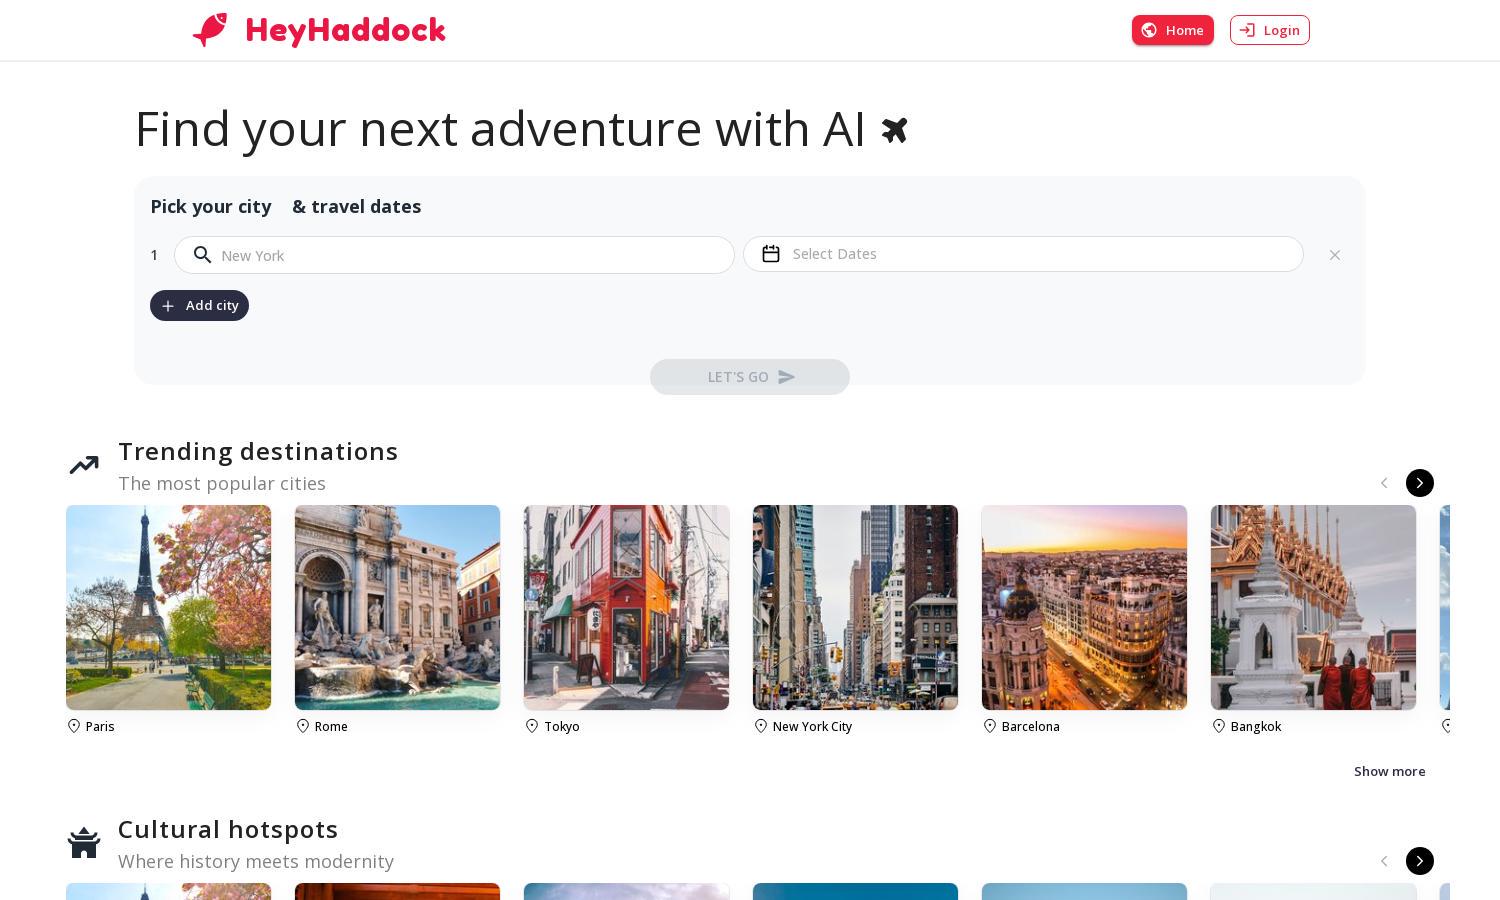
Task: Go to the Home menu item
Action: (x=1172, y=30)
